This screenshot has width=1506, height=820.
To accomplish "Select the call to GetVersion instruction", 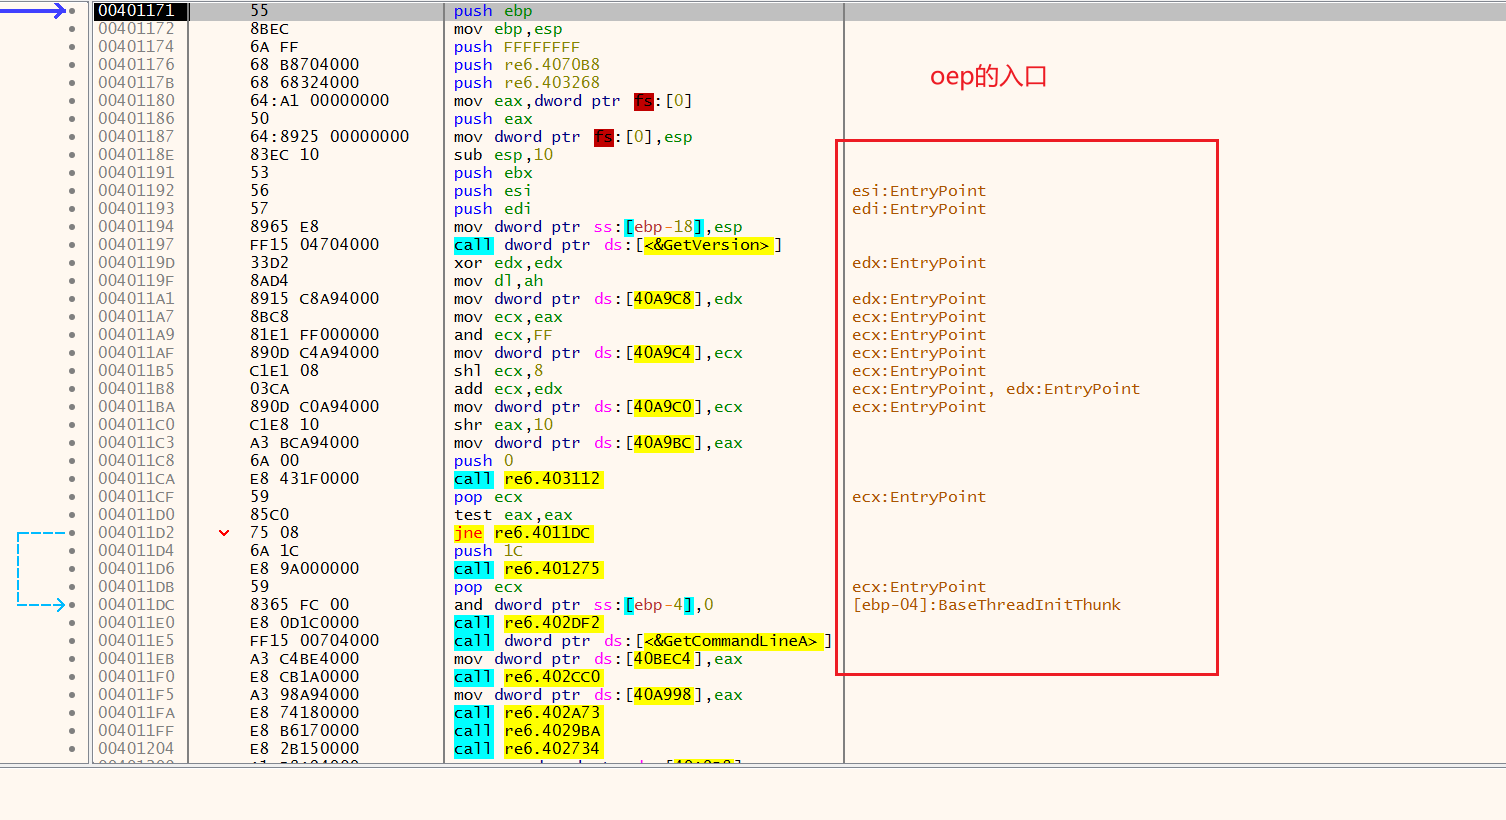I will (617, 245).
